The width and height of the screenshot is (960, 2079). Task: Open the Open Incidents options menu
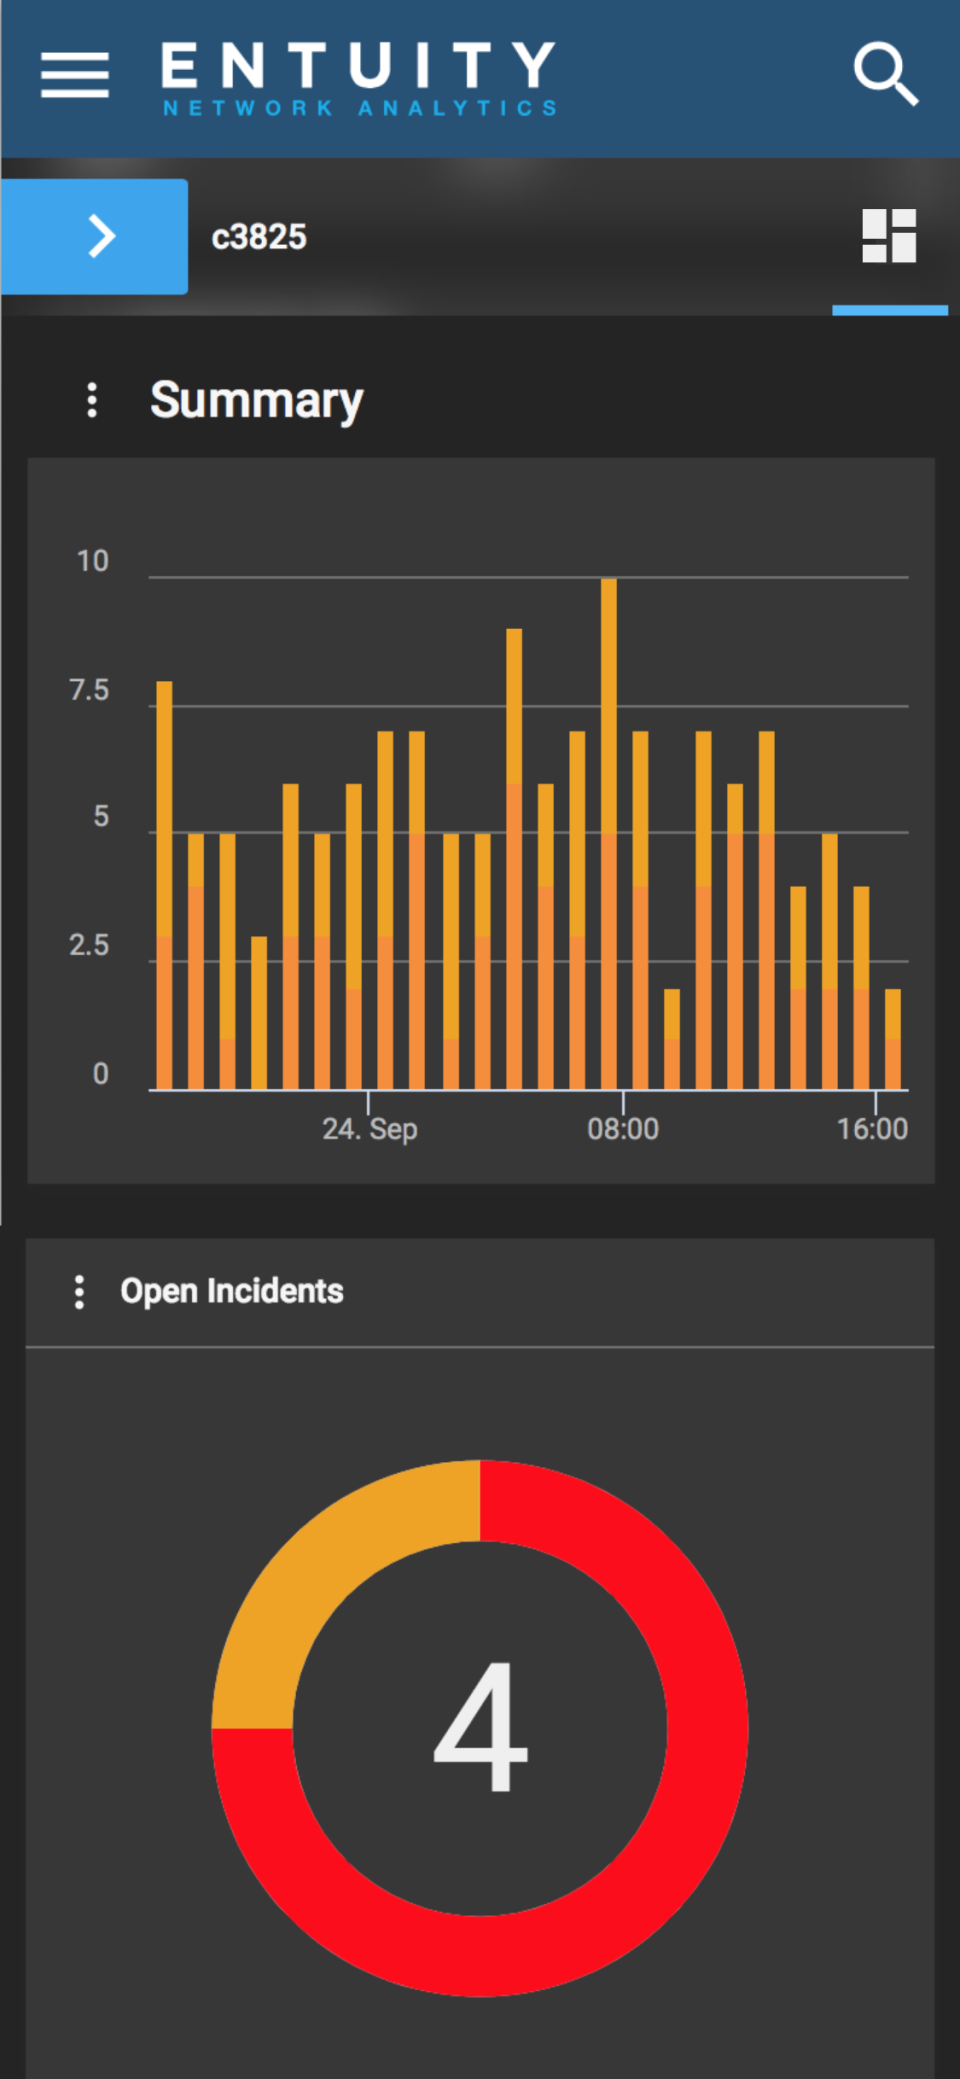tap(80, 1291)
